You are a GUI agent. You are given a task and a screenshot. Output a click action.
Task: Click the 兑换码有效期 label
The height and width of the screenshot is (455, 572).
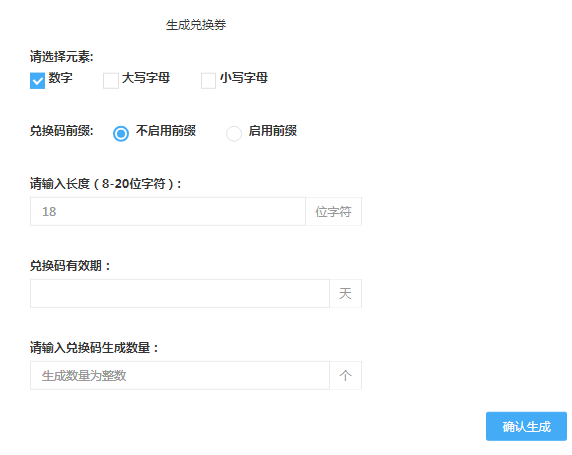[x=70, y=266]
